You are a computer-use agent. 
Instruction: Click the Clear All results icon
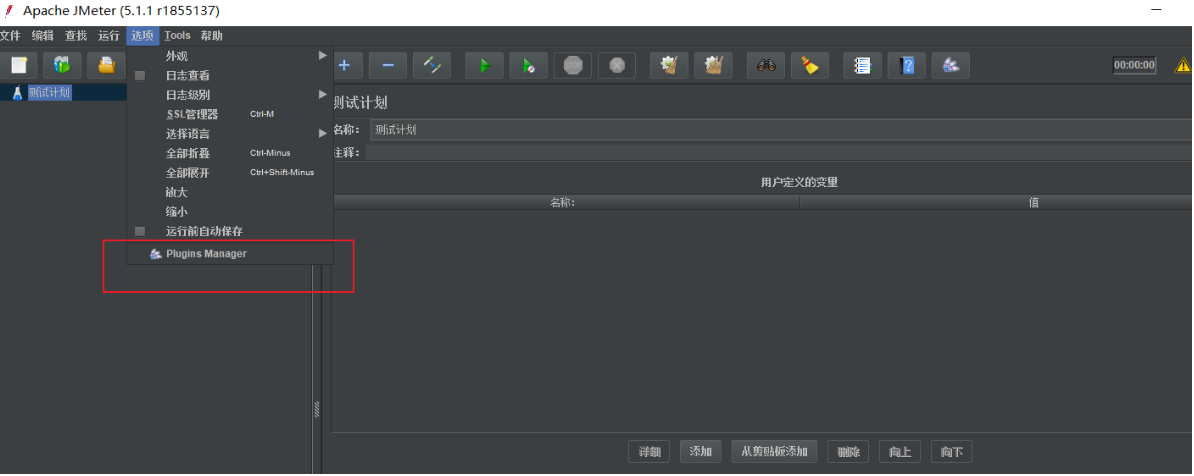(714, 65)
